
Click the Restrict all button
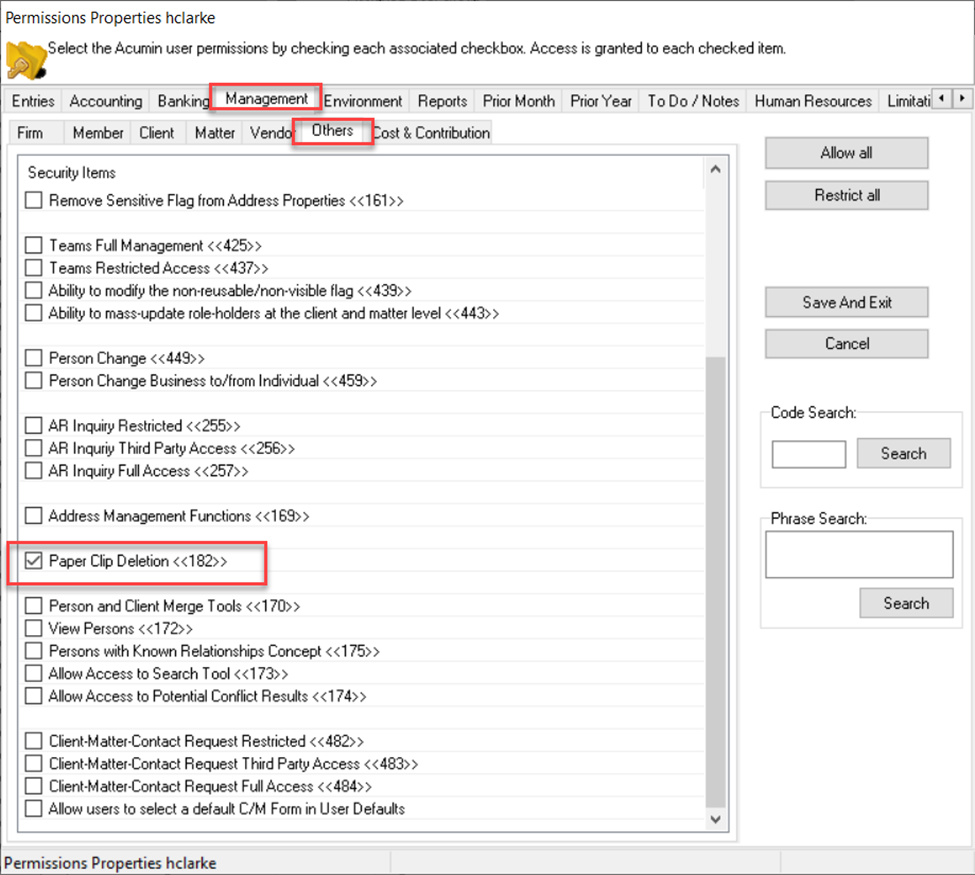pos(846,195)
